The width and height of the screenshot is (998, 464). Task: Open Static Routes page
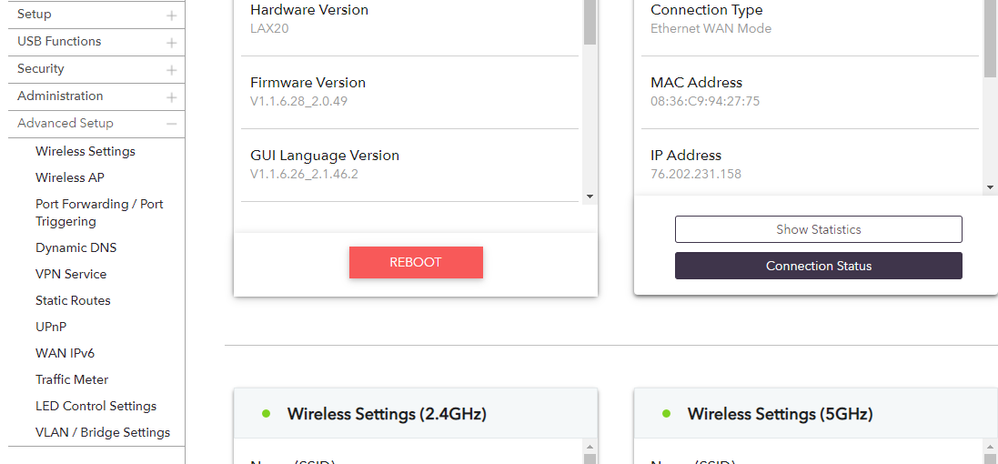73,301
